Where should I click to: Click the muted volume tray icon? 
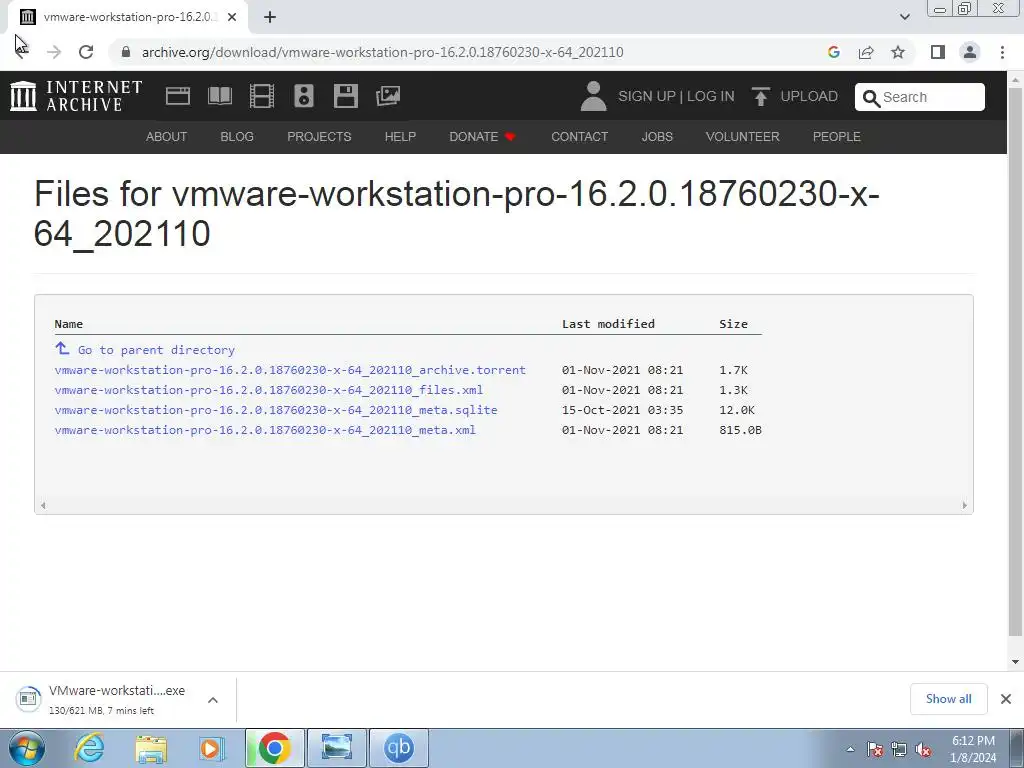click(923, 750)
